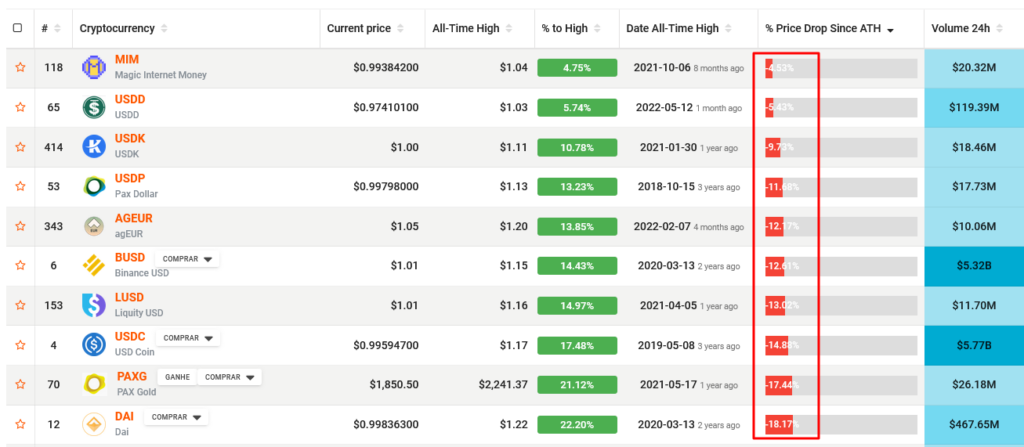The height and width of the screenshot is (447, 1024).
Task: Click the Binance USD logo icon
Action: 94,265
